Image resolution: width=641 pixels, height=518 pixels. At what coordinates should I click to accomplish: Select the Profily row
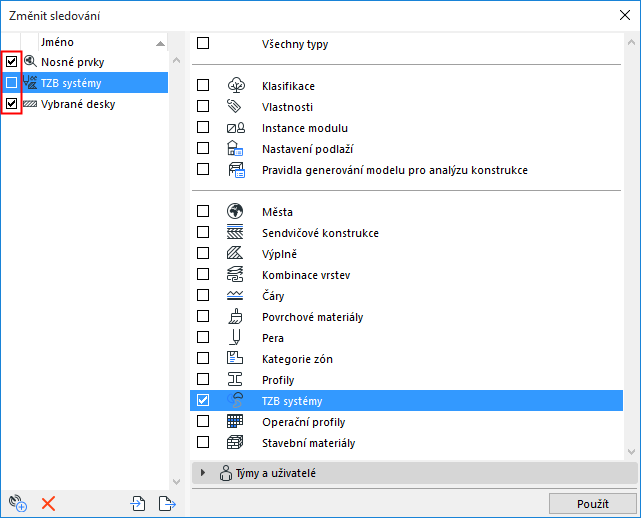coord(406,380)
